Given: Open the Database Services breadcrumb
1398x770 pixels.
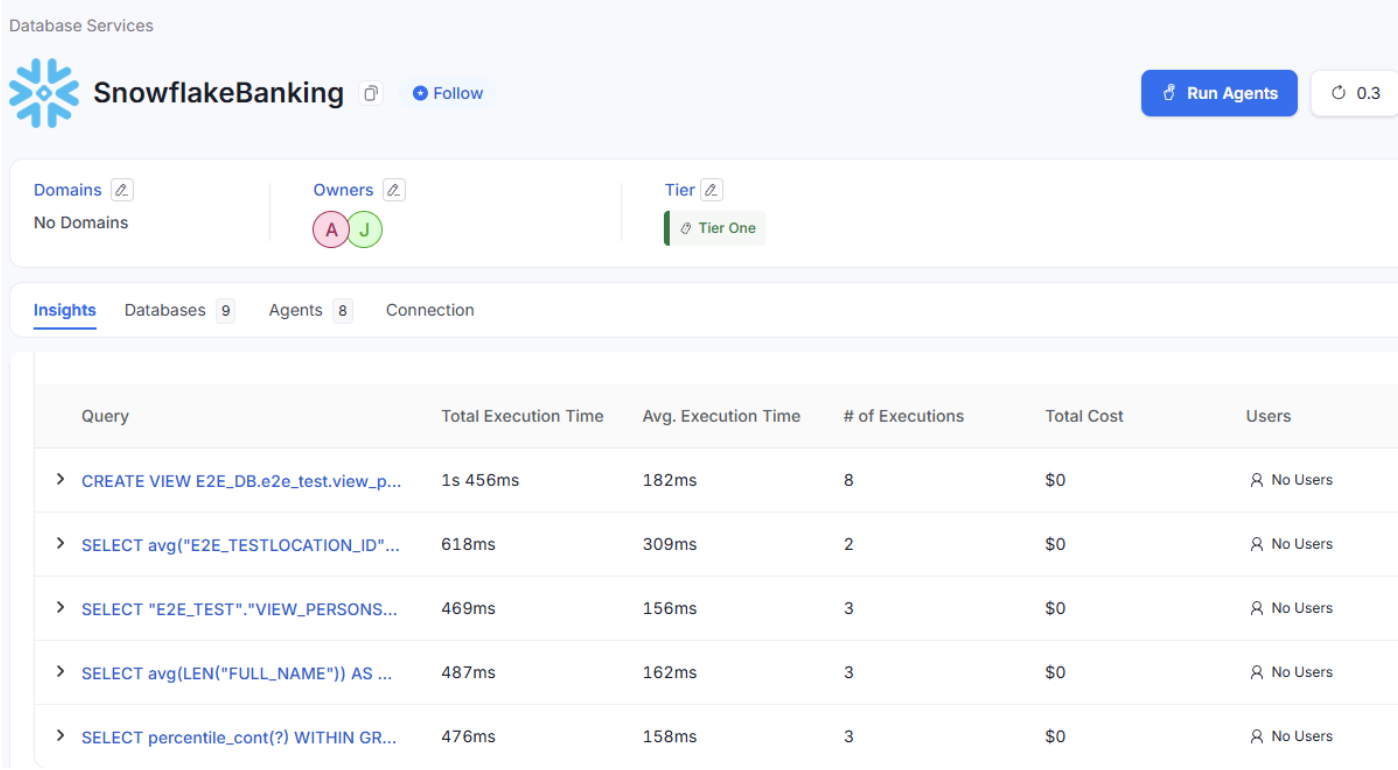Looking at the screenshot, I should [81, 26].
